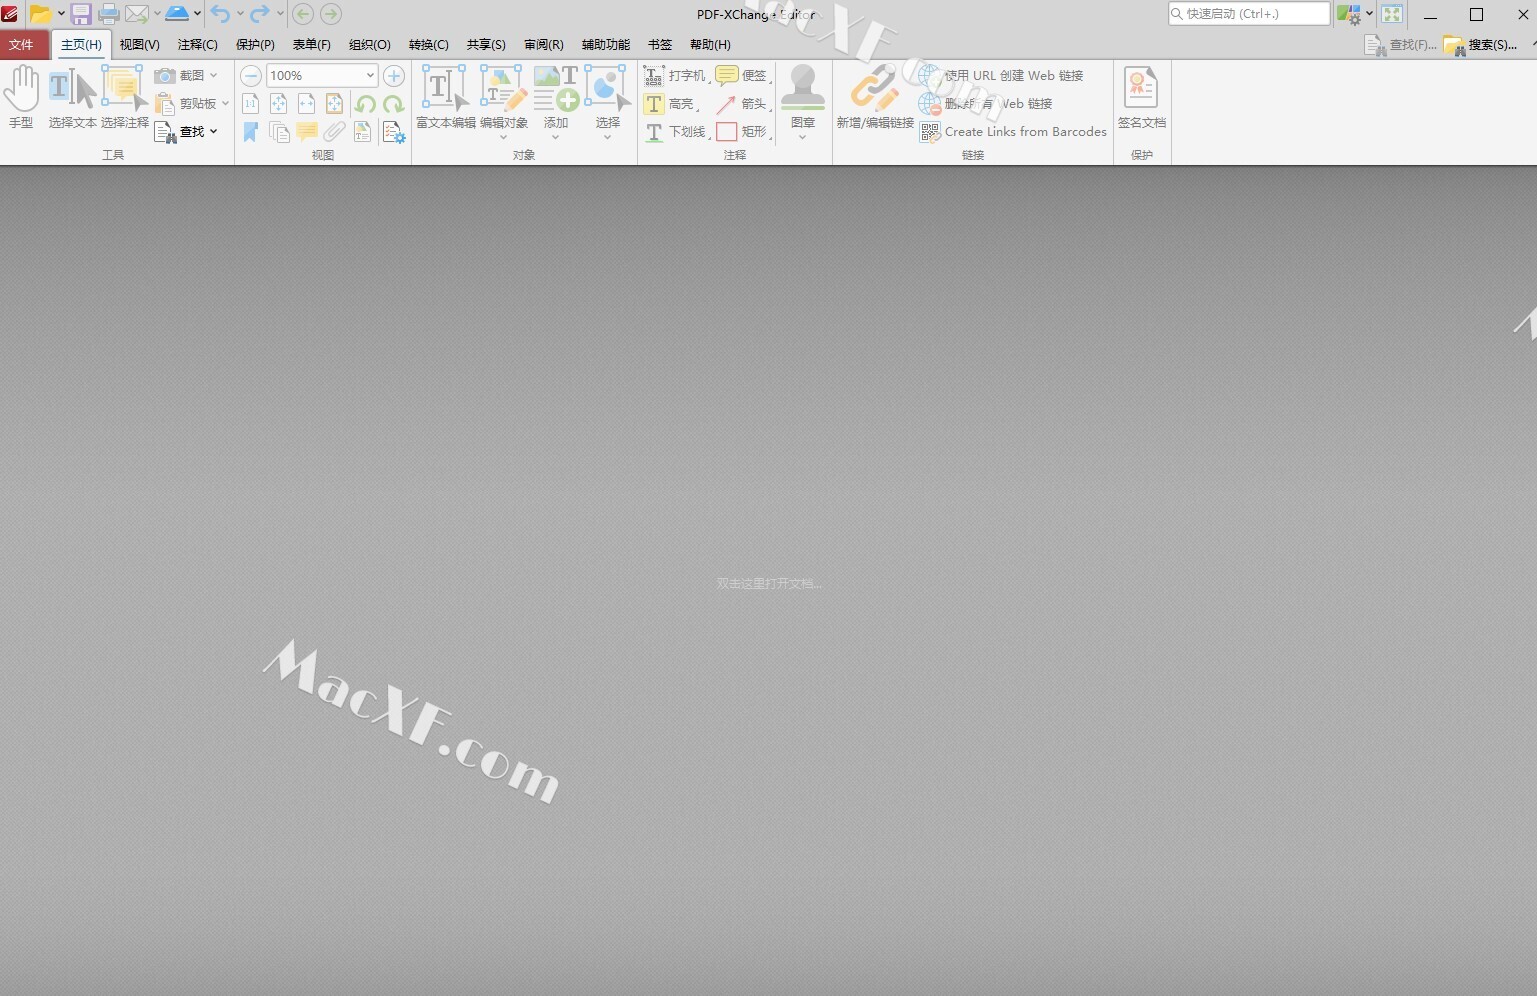Click the Select objects tool (选择)
This screenshot has width=1537, height=996.
point(608,101)
